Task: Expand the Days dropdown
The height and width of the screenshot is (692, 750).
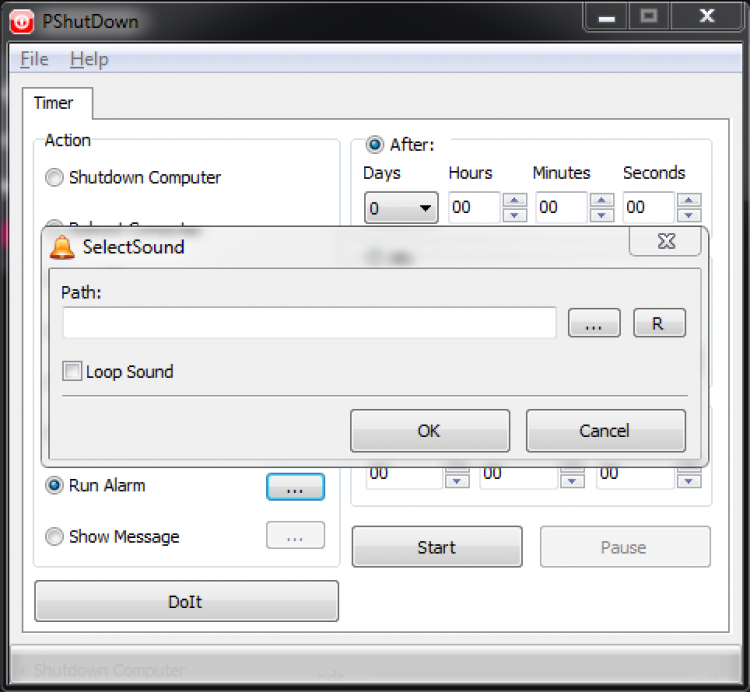Action: [x=401, y=208]
